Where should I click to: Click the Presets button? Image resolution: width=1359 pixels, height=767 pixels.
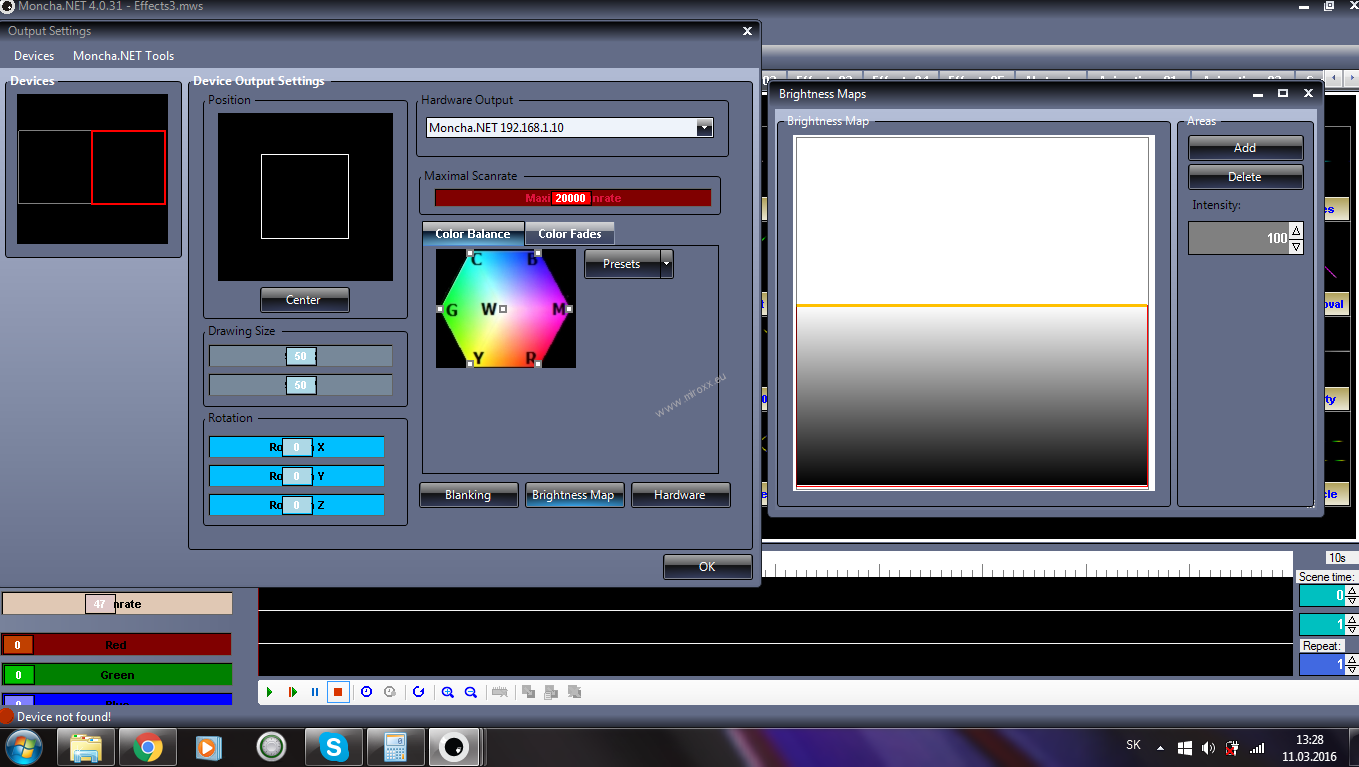pos(622,264)
